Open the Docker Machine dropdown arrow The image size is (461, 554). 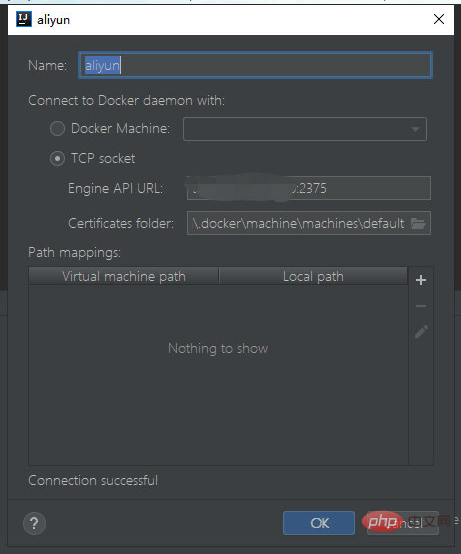point(415,129)
